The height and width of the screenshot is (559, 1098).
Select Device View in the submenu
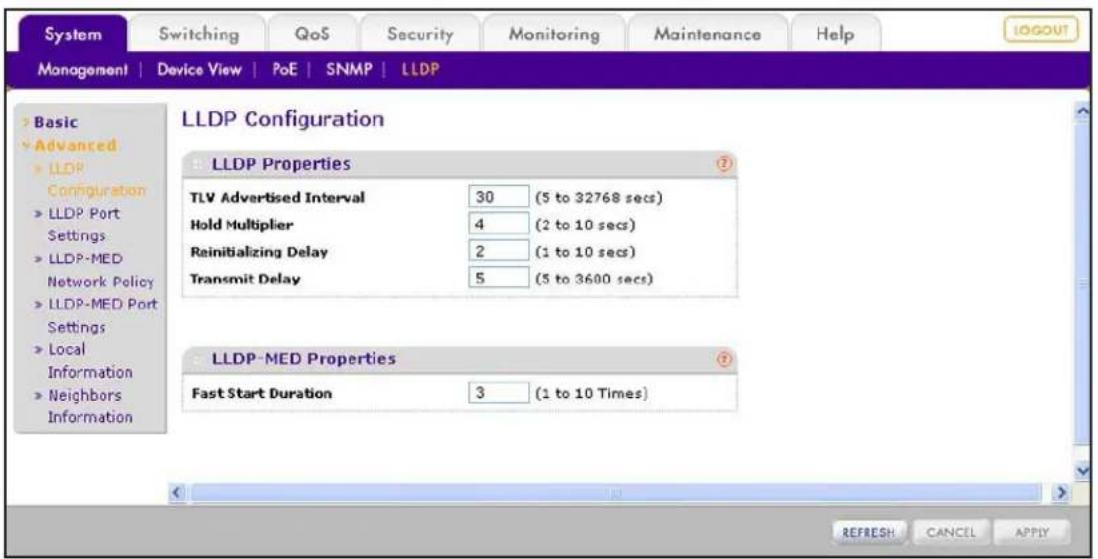pyautogui.click(x=199, y=70)
